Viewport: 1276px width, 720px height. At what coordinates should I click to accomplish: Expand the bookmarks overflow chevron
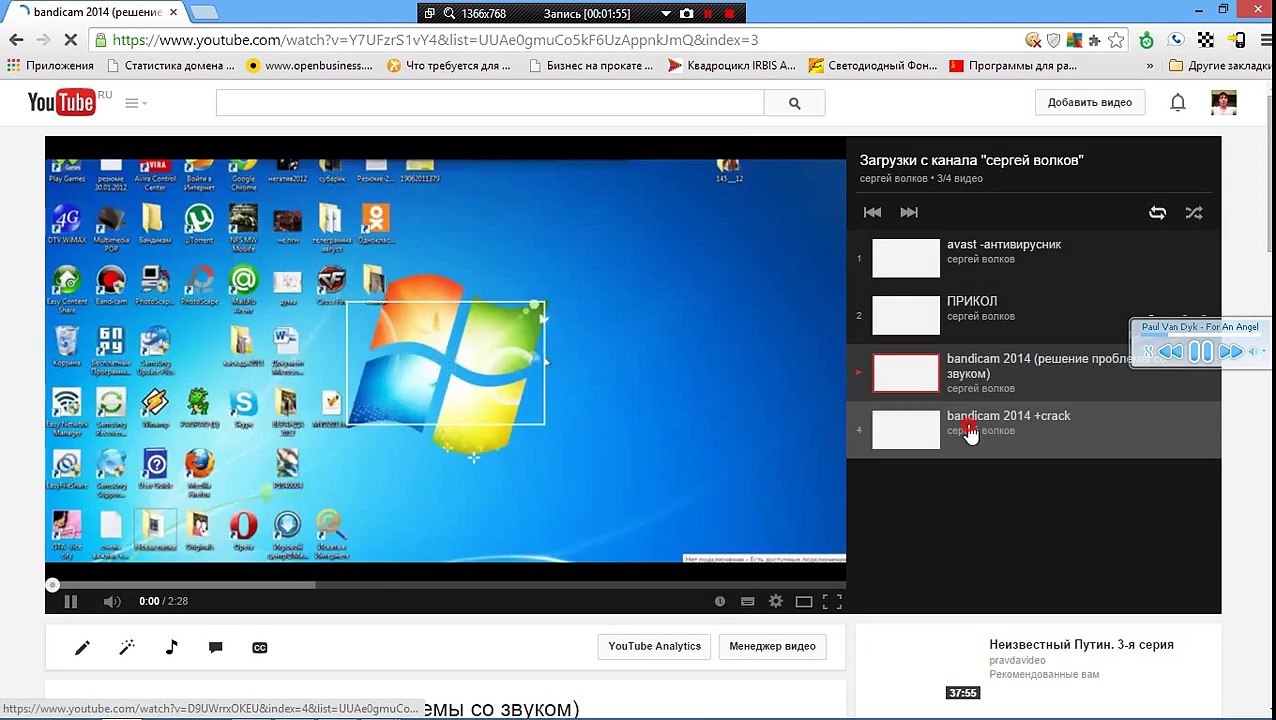(1150, 66)
